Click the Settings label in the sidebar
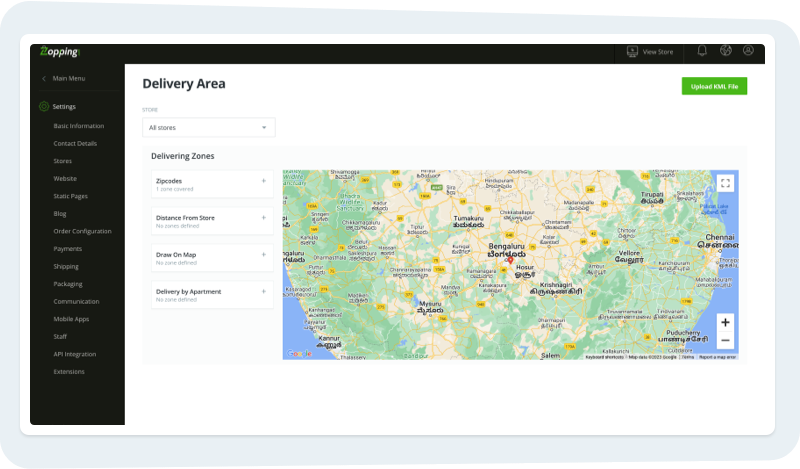 [64, 107]
